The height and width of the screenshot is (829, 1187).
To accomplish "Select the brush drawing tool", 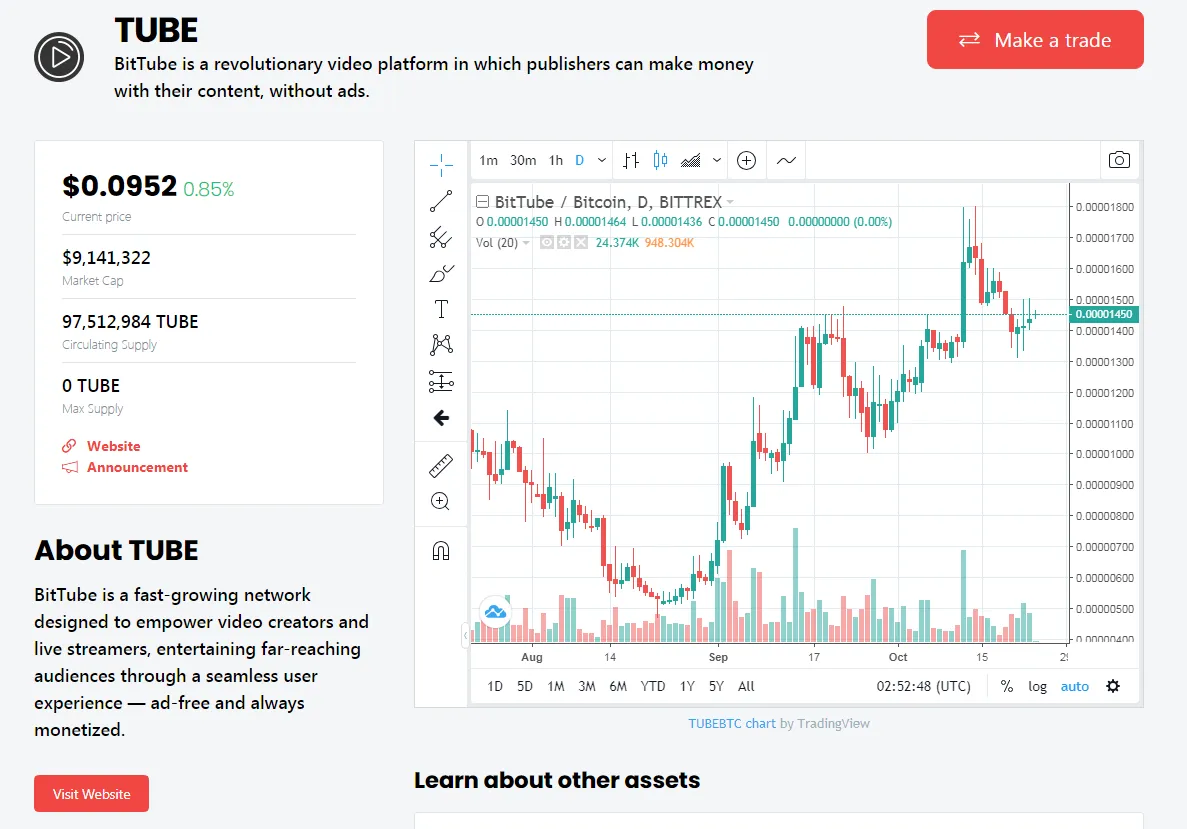I will pos(441,273).
